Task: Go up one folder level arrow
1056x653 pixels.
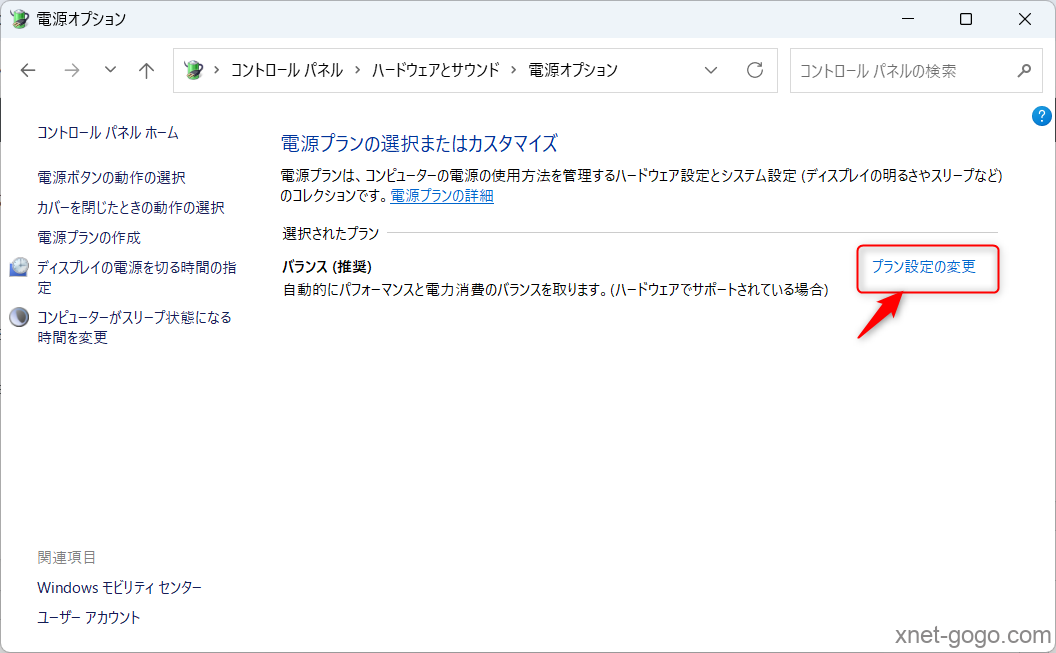Action: click(147, 70)
